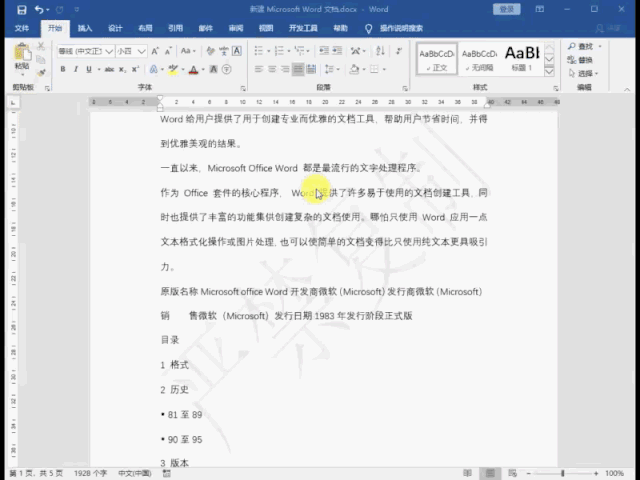This screenshot has width=640, height=480.
Task: Apply bold formatting with the B icon
Action: [x=62, y=69]
